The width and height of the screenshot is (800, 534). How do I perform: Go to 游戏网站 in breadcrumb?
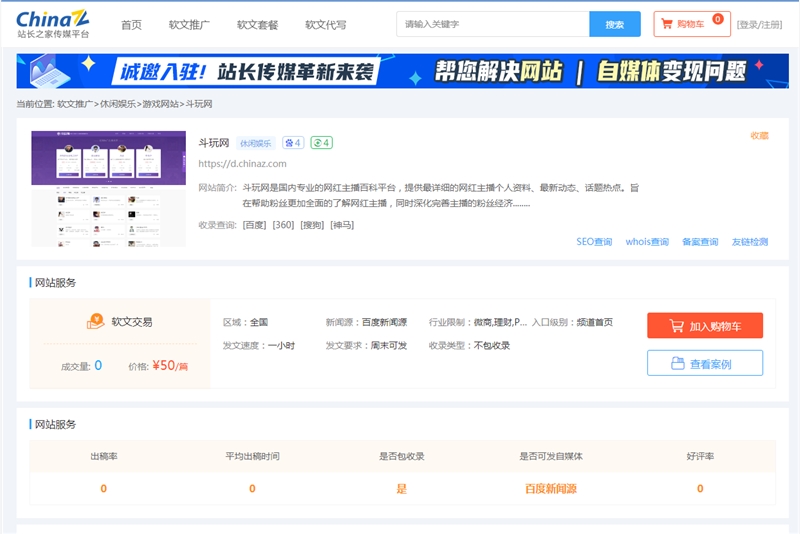tap(160, 104)
